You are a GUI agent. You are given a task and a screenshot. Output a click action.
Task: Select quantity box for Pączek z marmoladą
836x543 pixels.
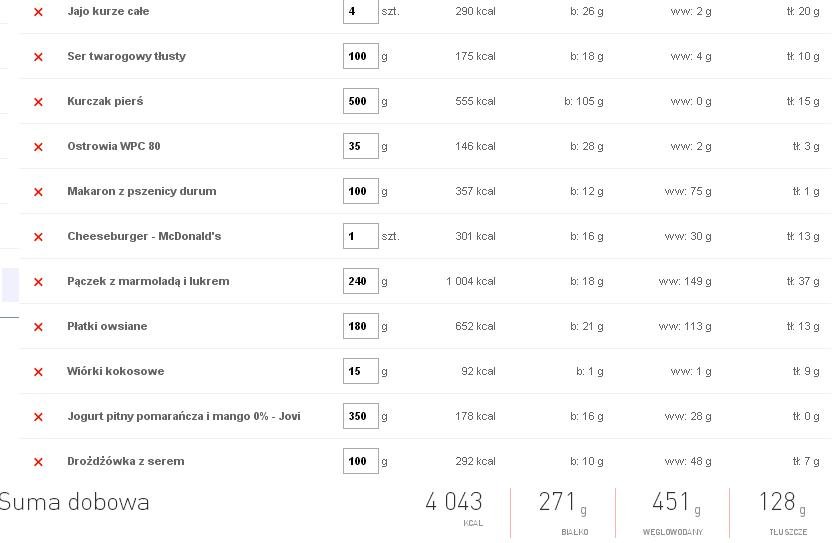coord(361,281)
